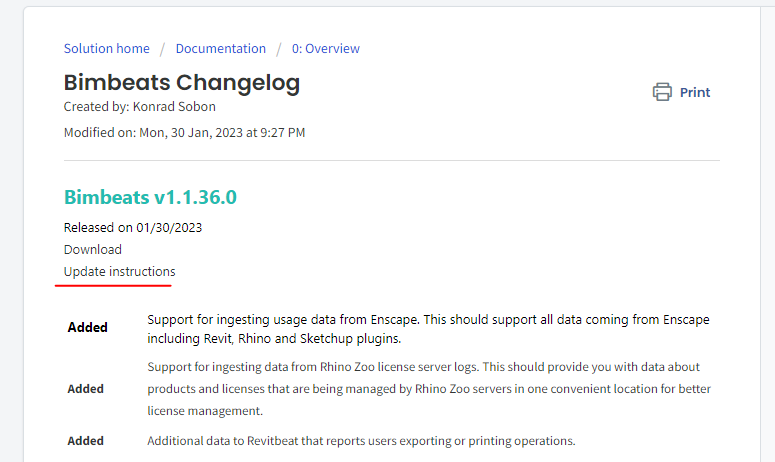
Task: Click the Print text label
Action: [x=694, y=92]
